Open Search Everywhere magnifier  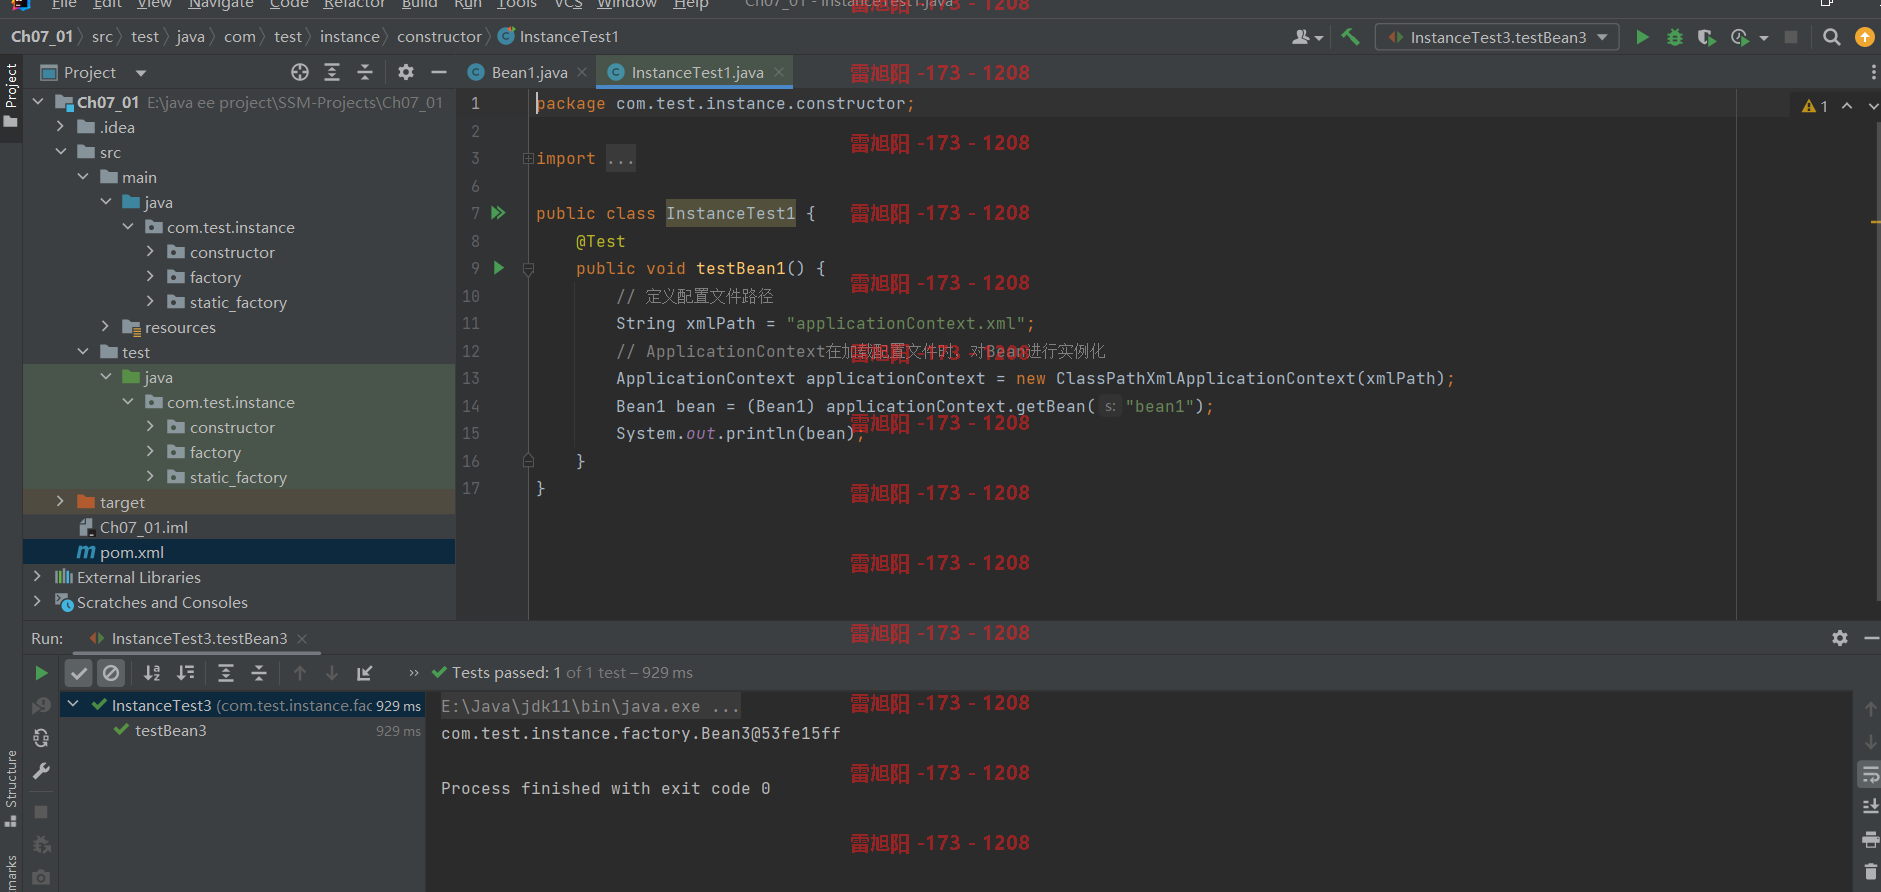[x=1831, y=37]
